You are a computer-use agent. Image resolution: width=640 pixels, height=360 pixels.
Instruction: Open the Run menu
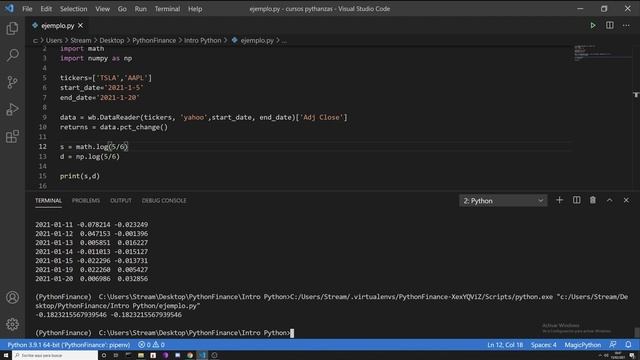coord(140,9)
